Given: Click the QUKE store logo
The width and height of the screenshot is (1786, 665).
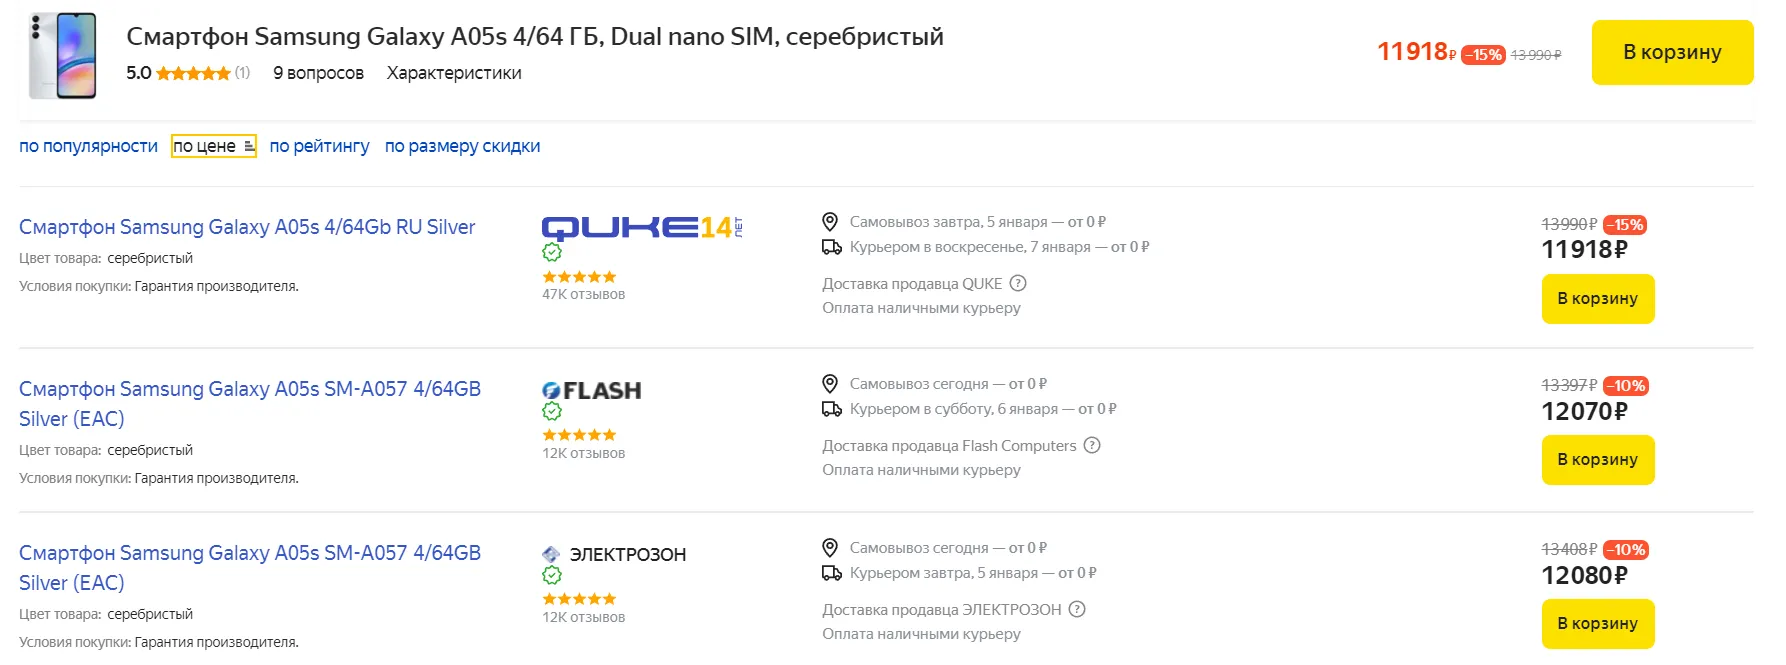Looking at the screenshot, I should 640,228.
